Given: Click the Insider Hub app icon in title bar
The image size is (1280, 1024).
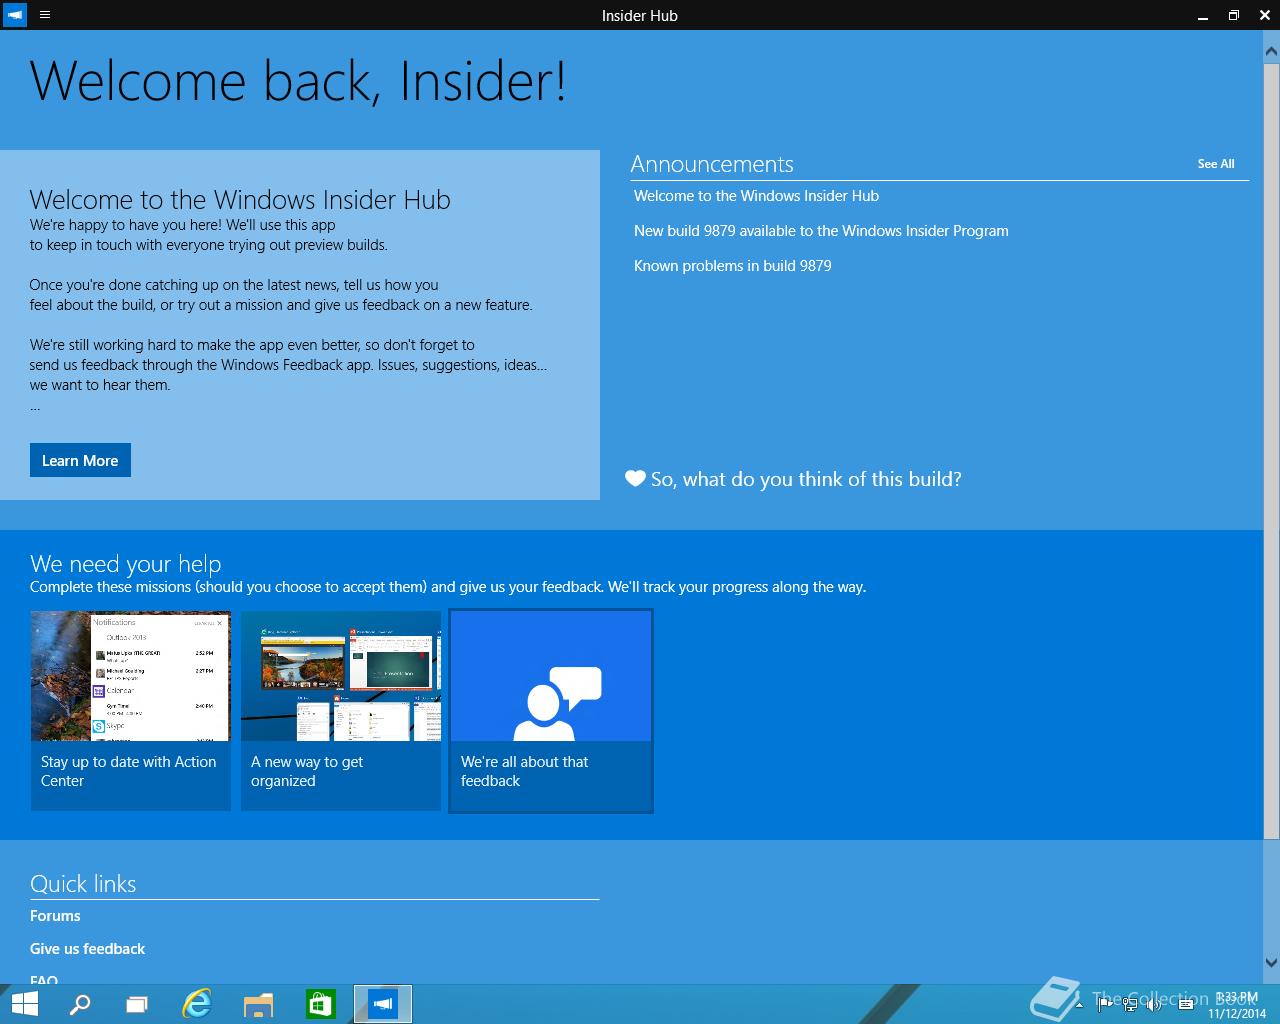Looking at the screenshot, I should point(15,15).
